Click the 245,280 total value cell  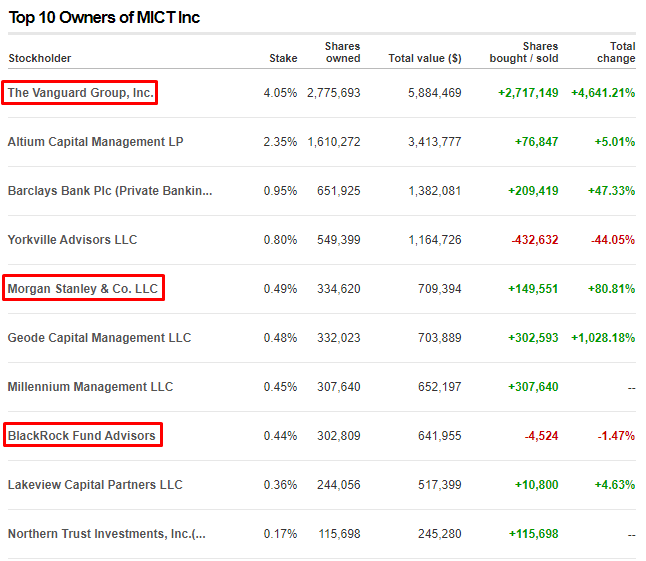(x=440, y=534)
